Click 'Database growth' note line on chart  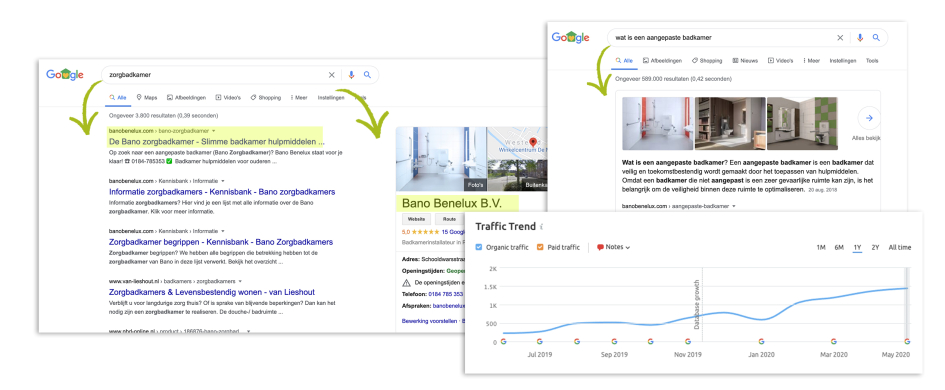pos(698,304)
